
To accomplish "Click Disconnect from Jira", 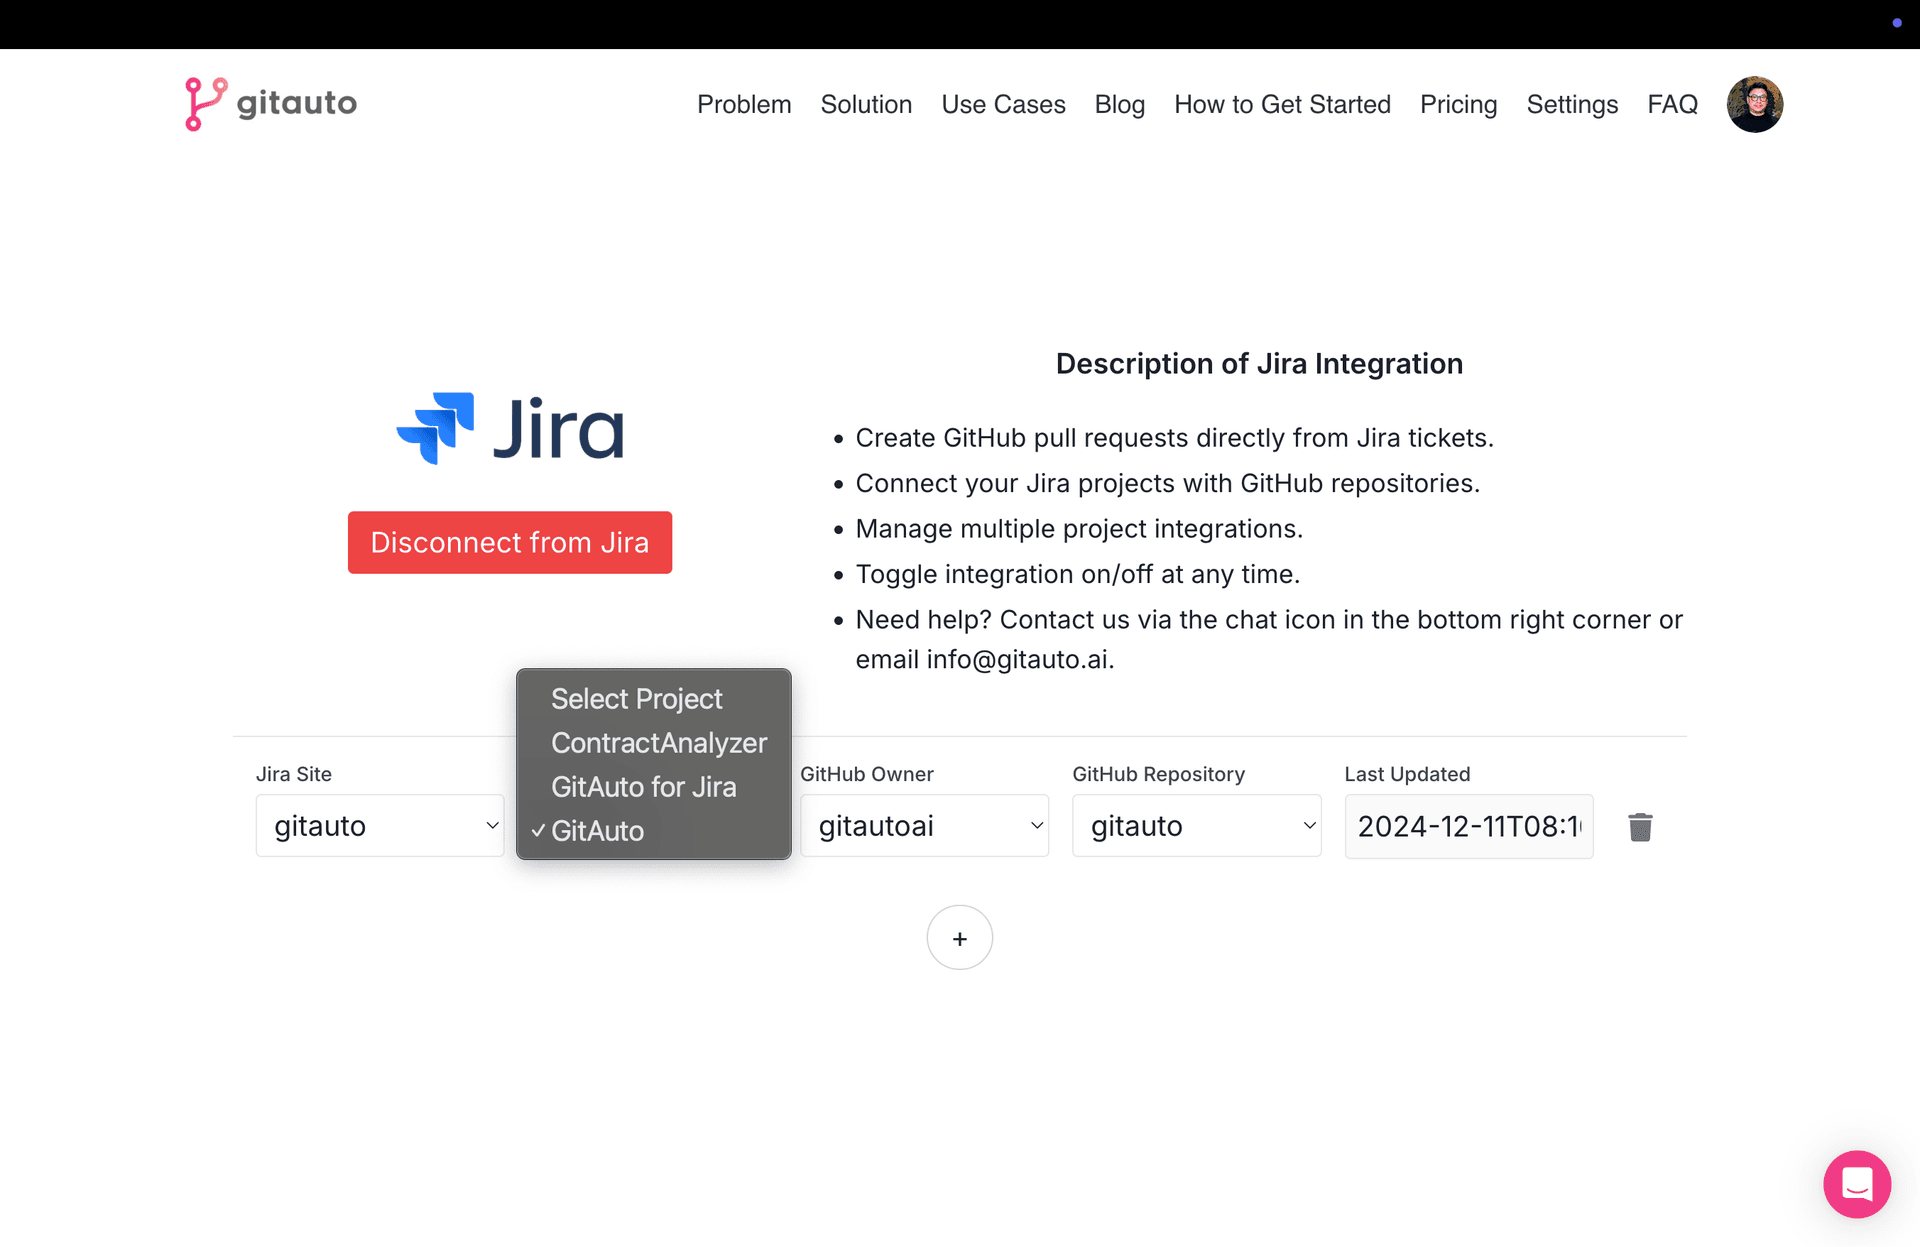I will click(x=510, y=542).
